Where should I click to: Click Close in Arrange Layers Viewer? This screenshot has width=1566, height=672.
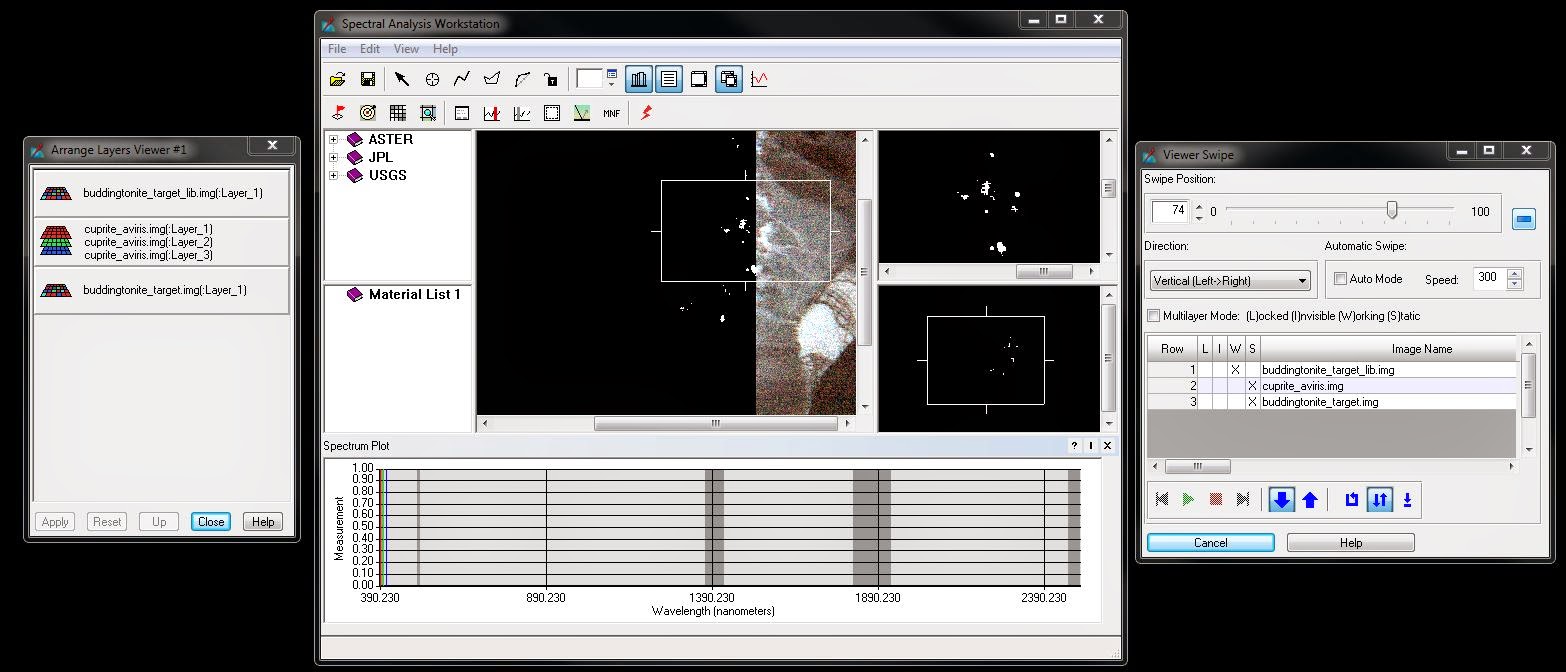[x=211, y=522]
